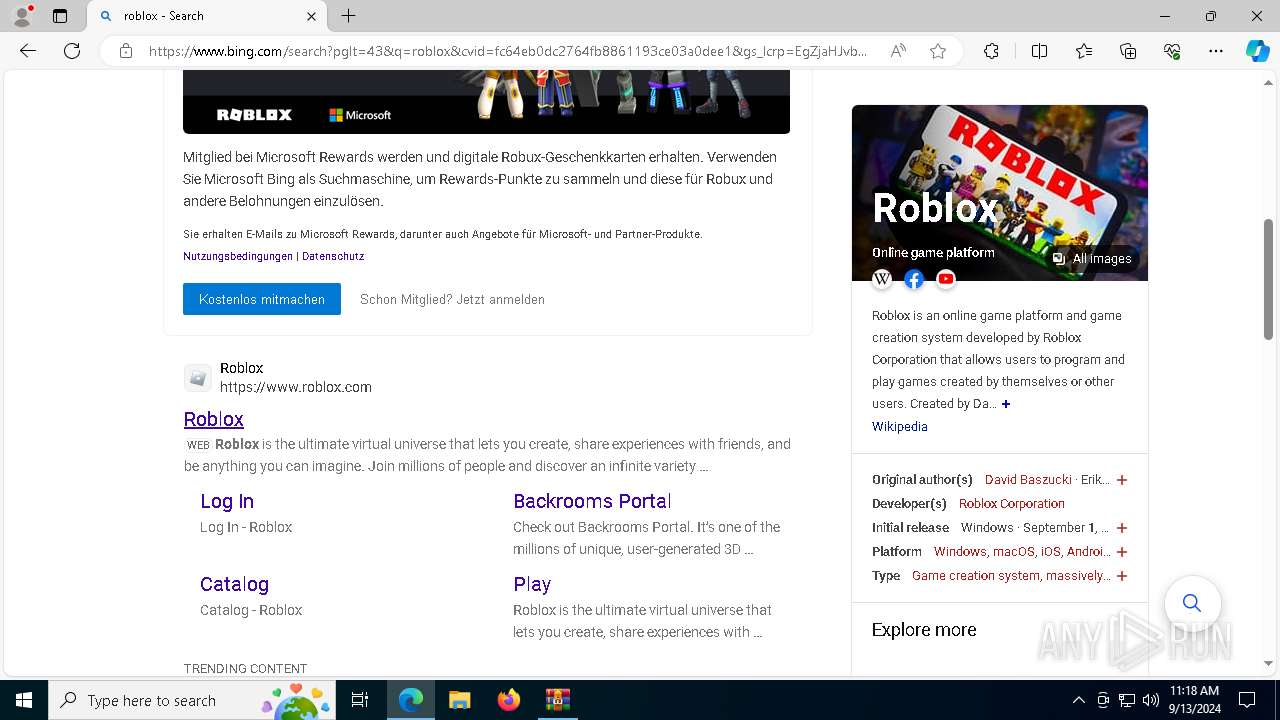This screenshot has height=720, width=1280.
Task: Open notification center icon
Action: (1247, 700)
